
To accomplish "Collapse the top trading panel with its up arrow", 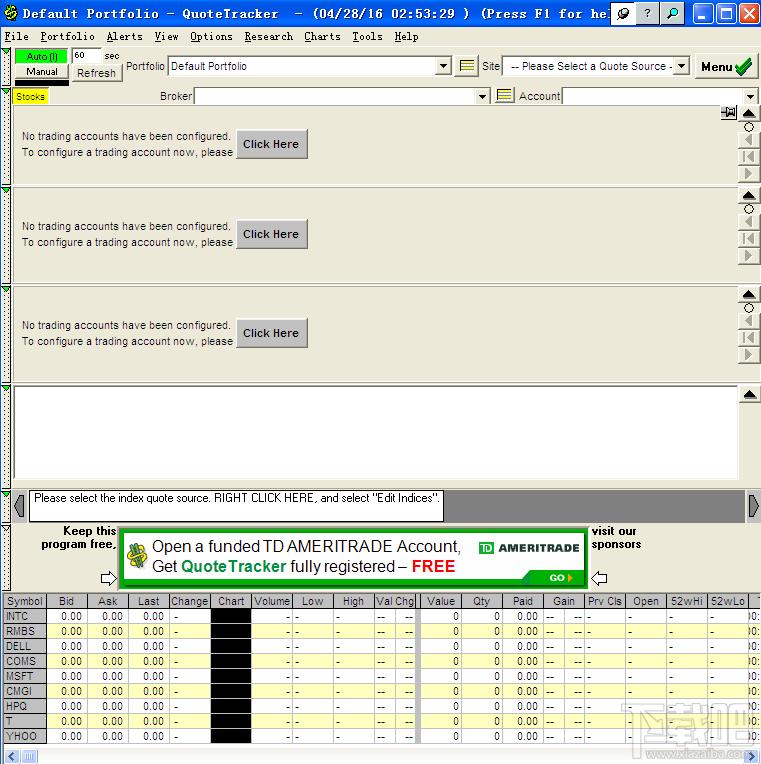I will click(x=749, y=114).
